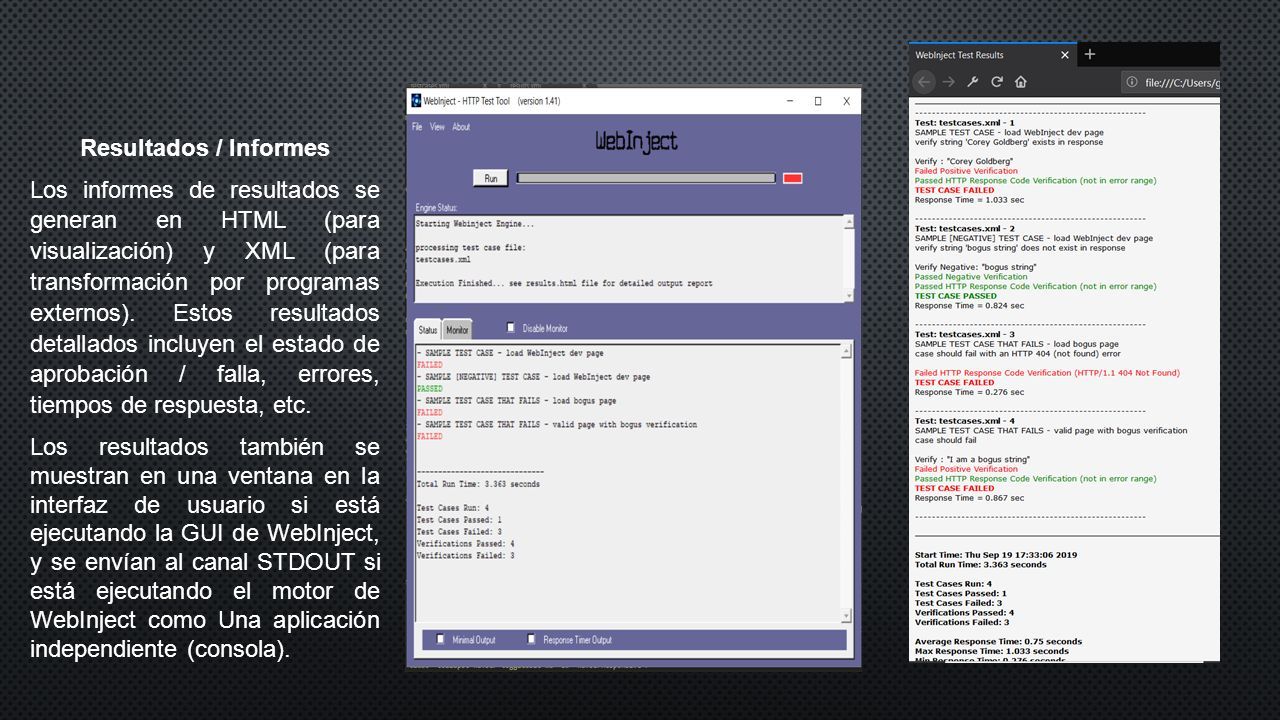Screen dimensions: 1280x720
Task: Click the green PASSED result in Status panel
Action: 430,389
